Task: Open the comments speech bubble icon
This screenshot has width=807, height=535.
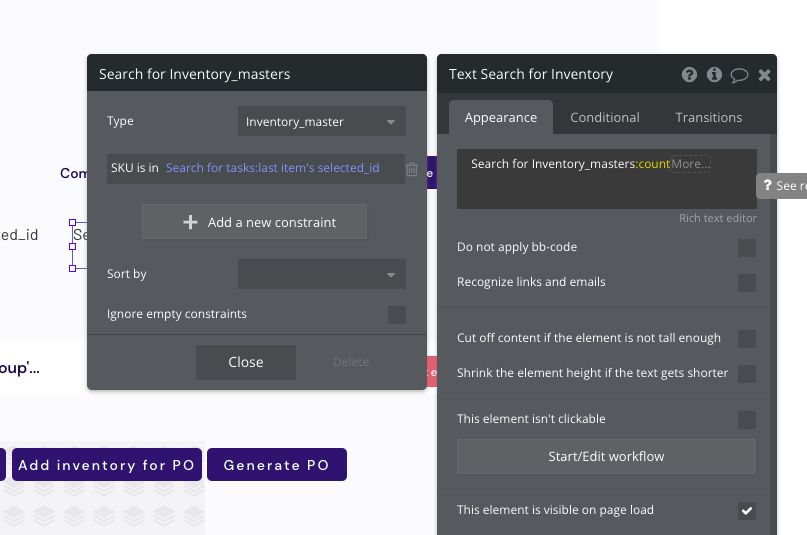Action: tap(739, 74)
